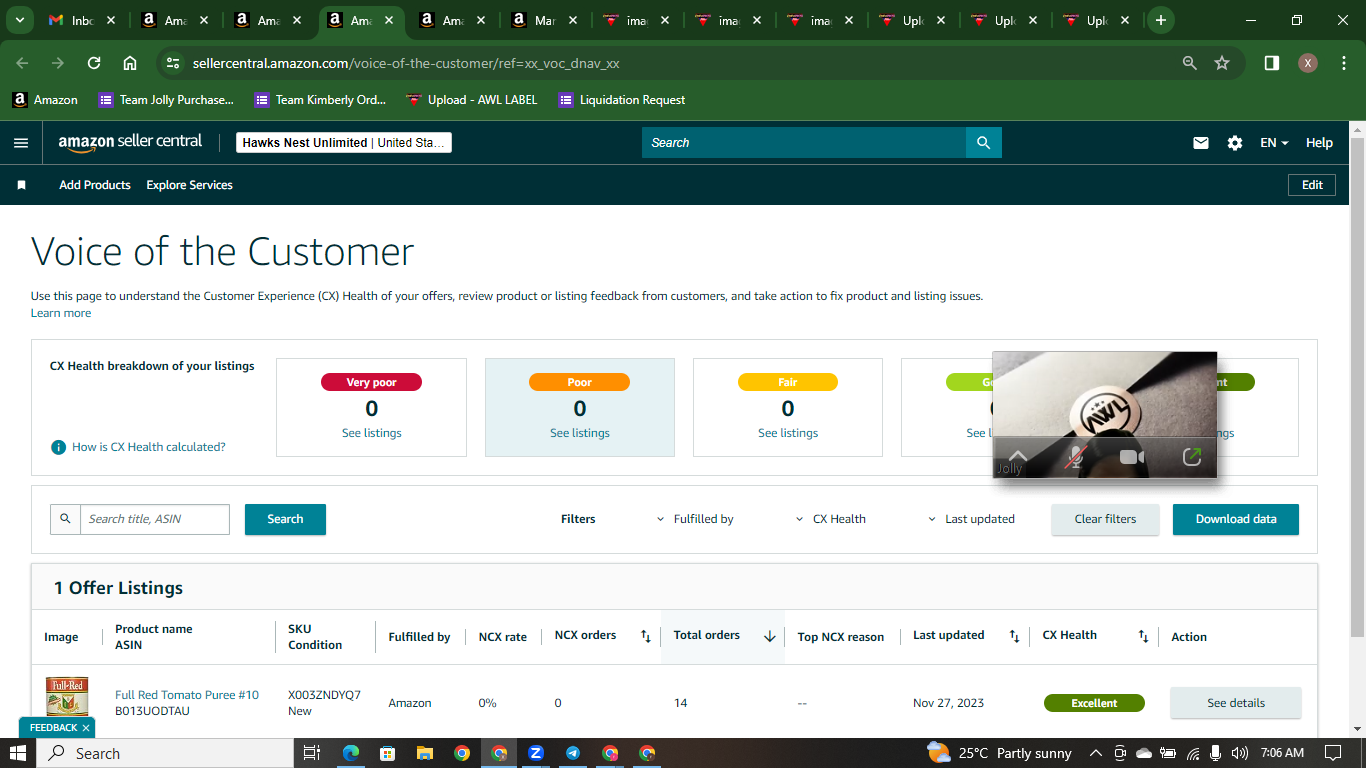Open See listings under Very poor

click(372, 433)
